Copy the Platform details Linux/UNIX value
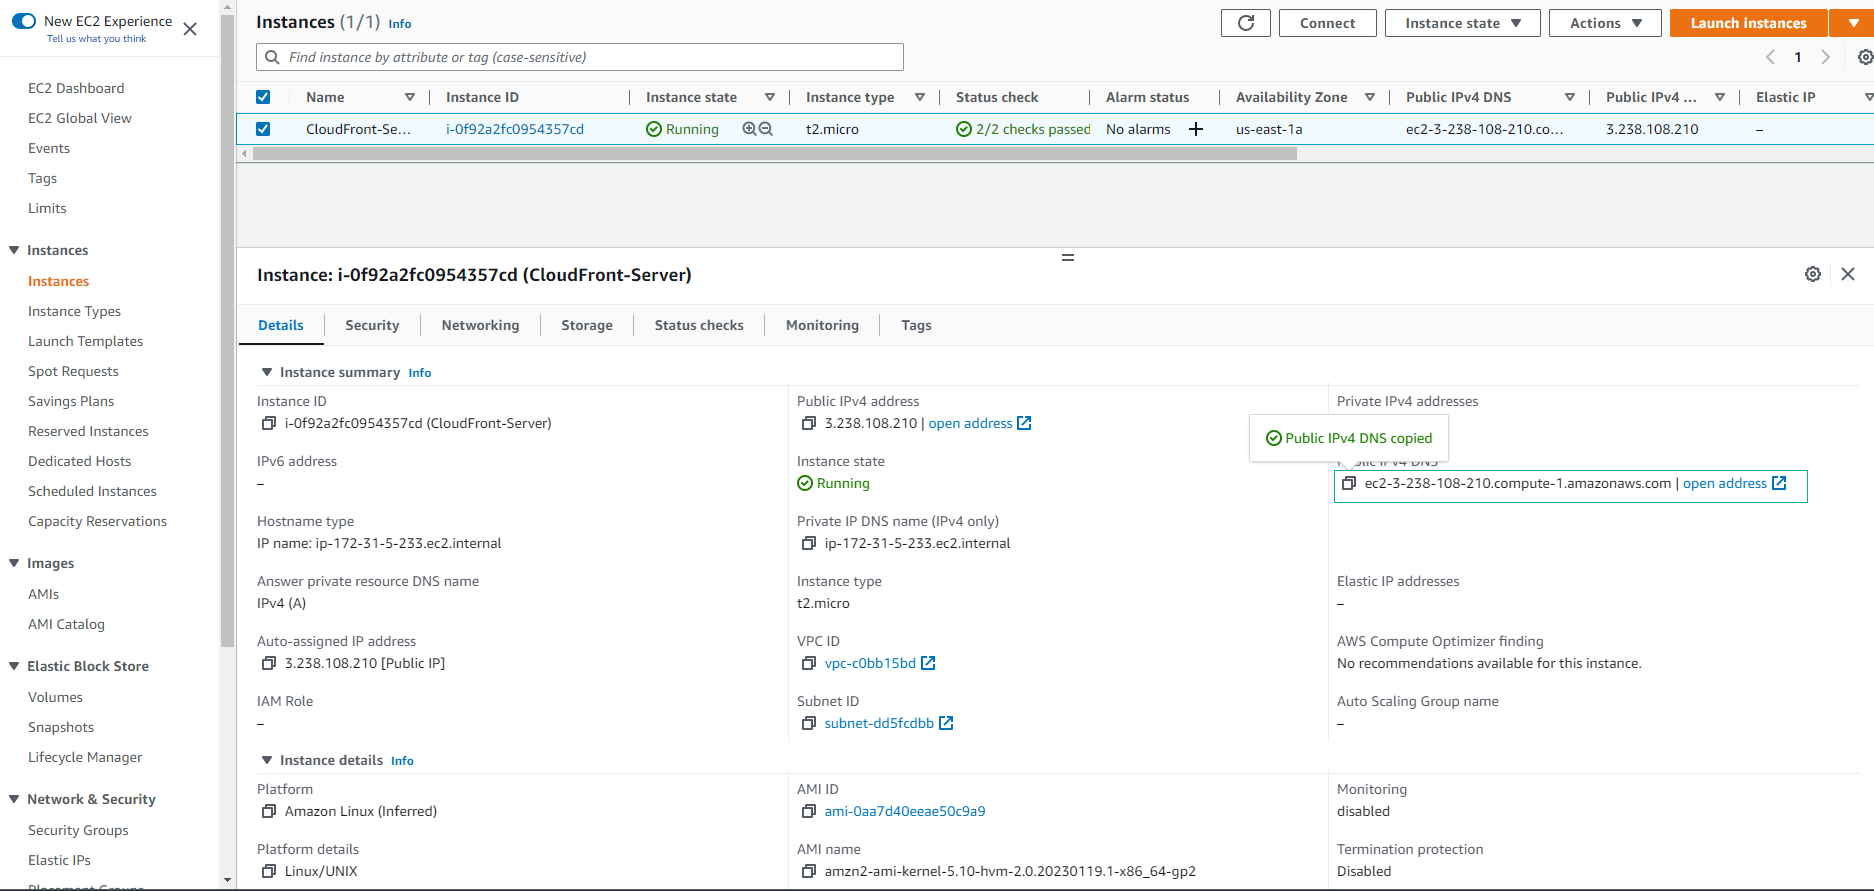 268,871
